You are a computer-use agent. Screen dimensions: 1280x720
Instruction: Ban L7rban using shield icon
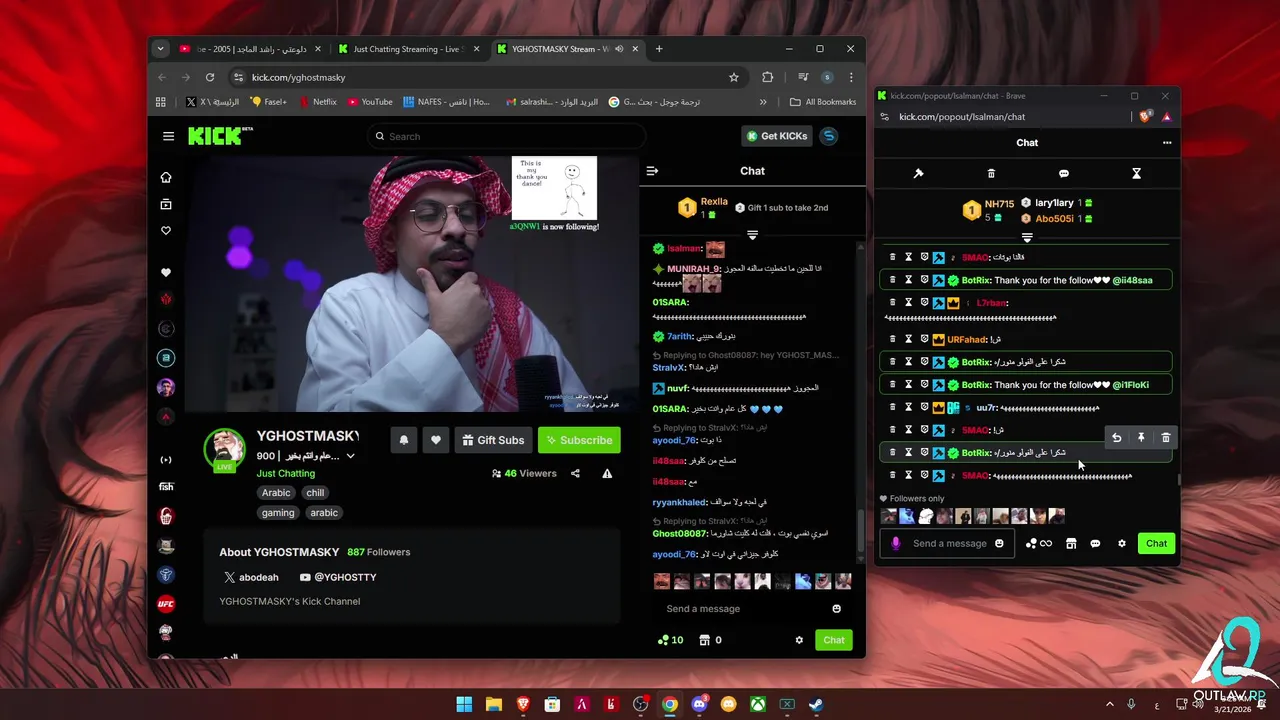pos(924,302)
